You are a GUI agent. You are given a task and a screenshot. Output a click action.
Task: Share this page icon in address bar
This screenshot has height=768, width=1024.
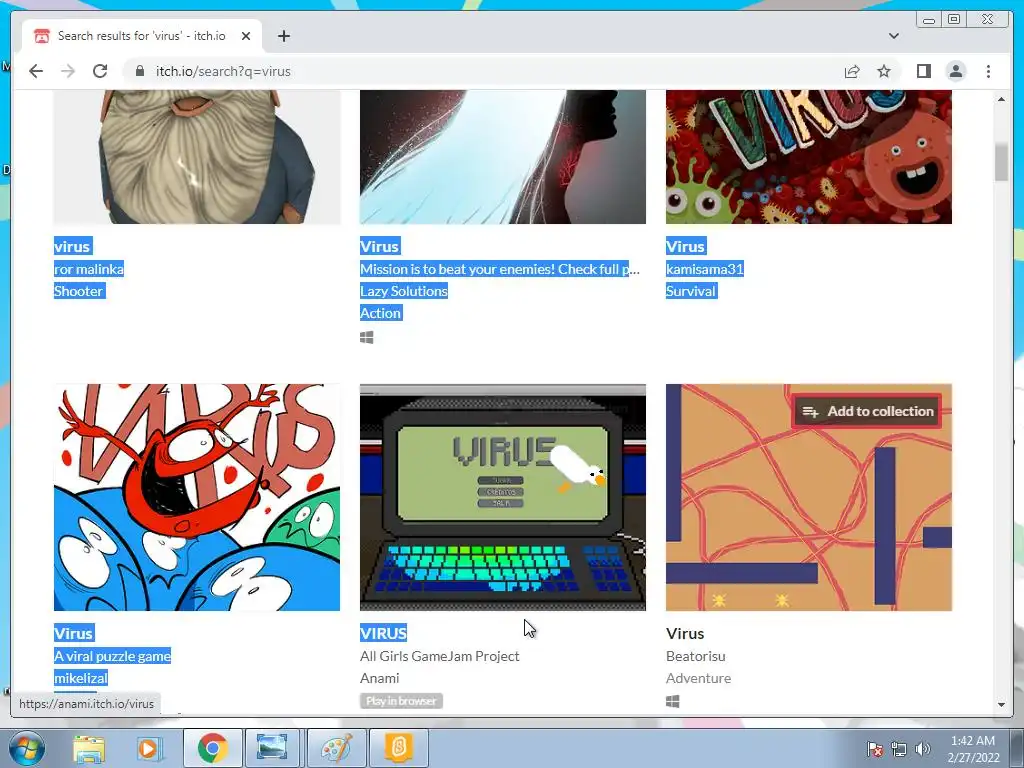click(852, 71)
